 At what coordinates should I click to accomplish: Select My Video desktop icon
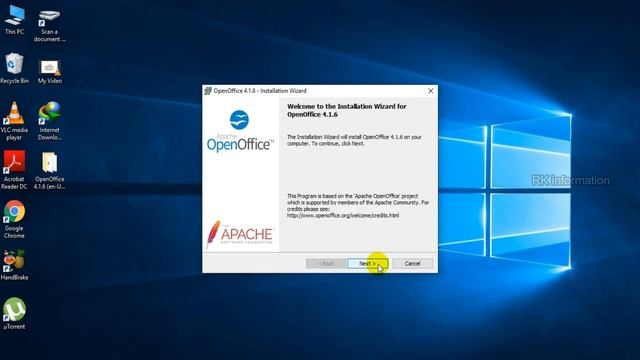tap(50, 71)
